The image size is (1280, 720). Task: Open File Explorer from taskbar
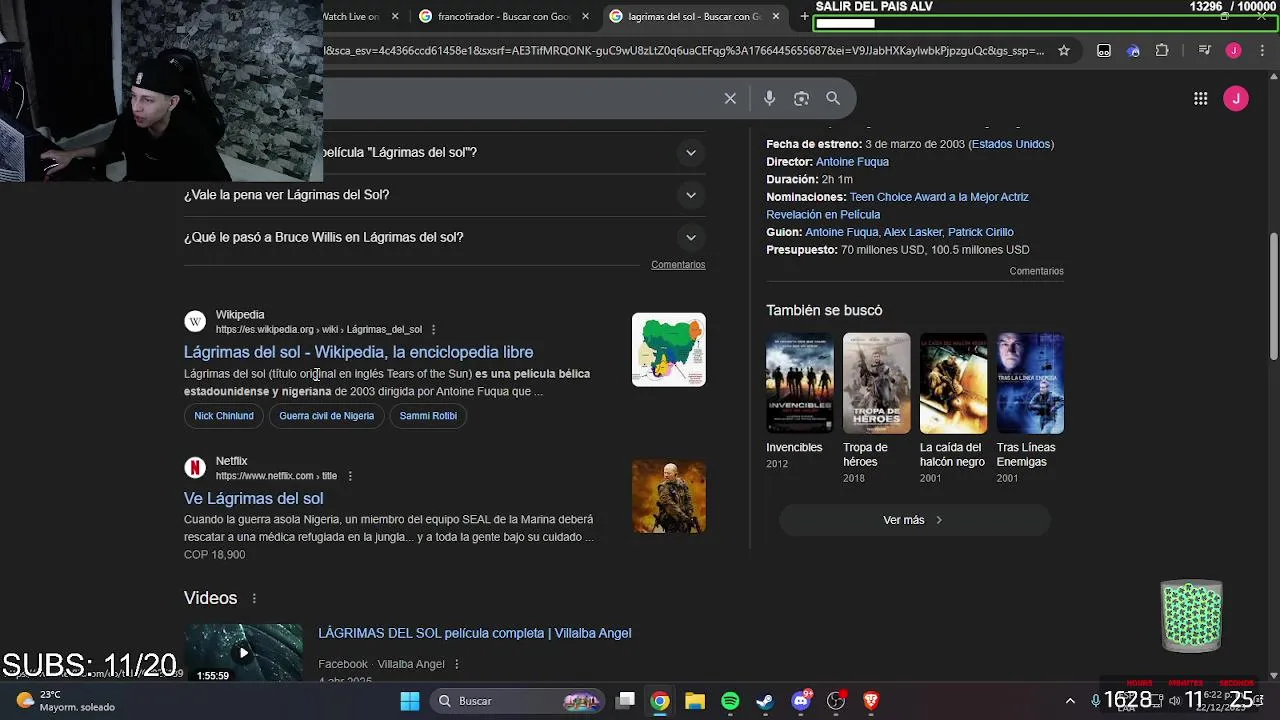coord(695,701)
